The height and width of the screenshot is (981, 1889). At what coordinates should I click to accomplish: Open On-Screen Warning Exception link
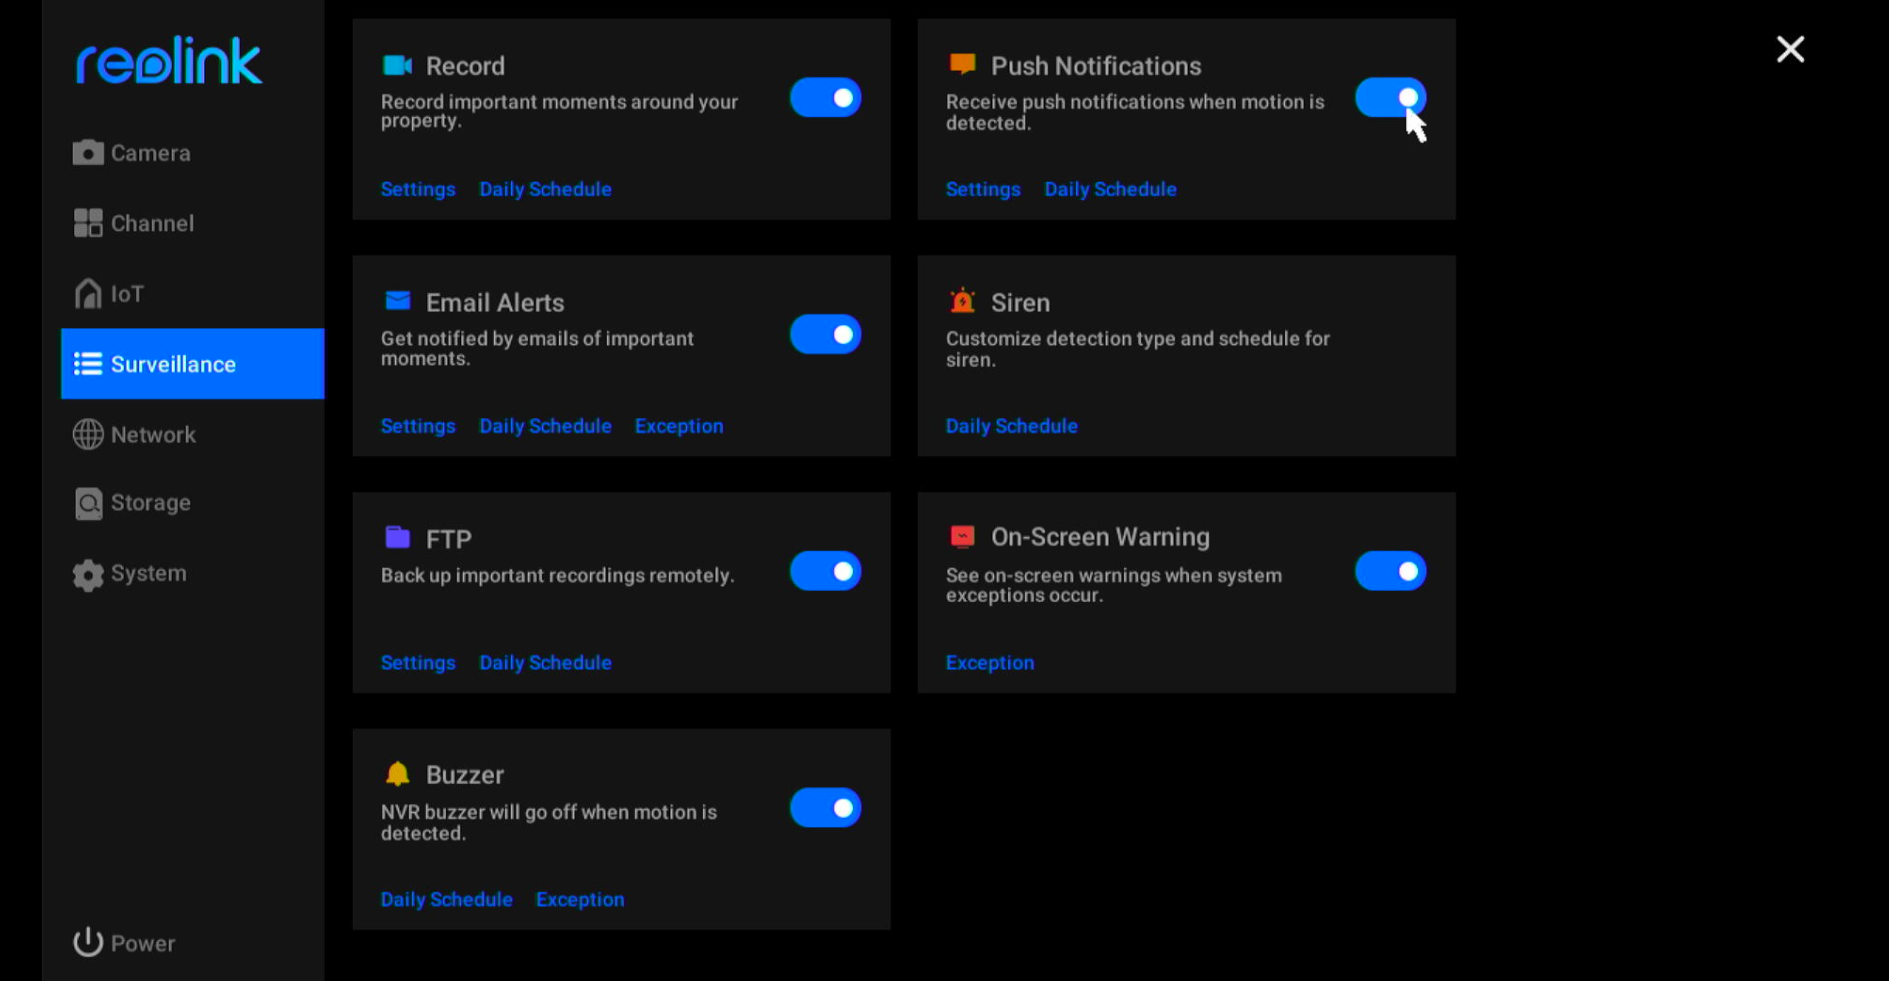(x=990, y=663)
